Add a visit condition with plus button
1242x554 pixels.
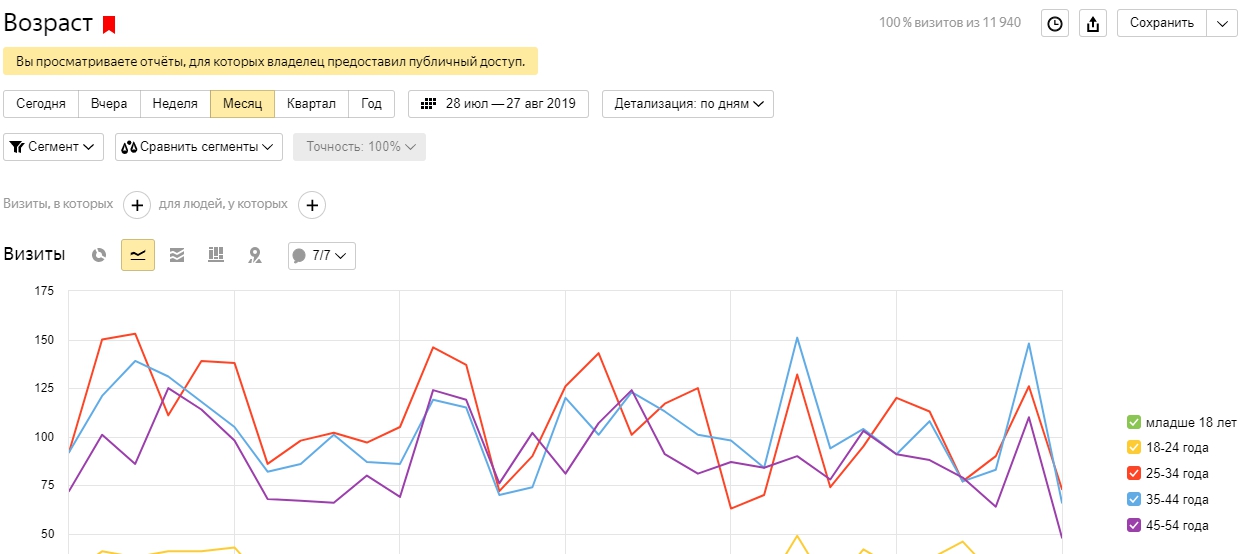tap(137, 205)
